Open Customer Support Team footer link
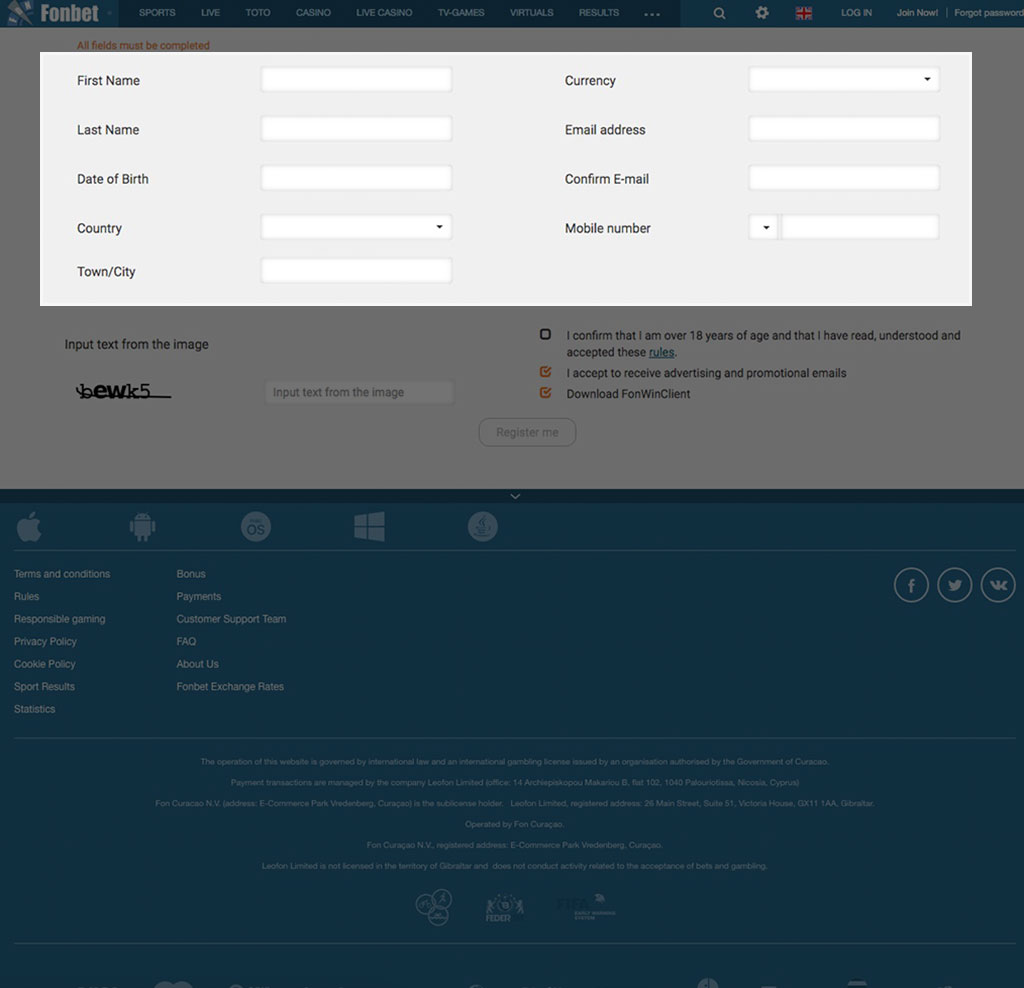The height and width of the screenshot is (988, 1024). (x=231, y=618)
